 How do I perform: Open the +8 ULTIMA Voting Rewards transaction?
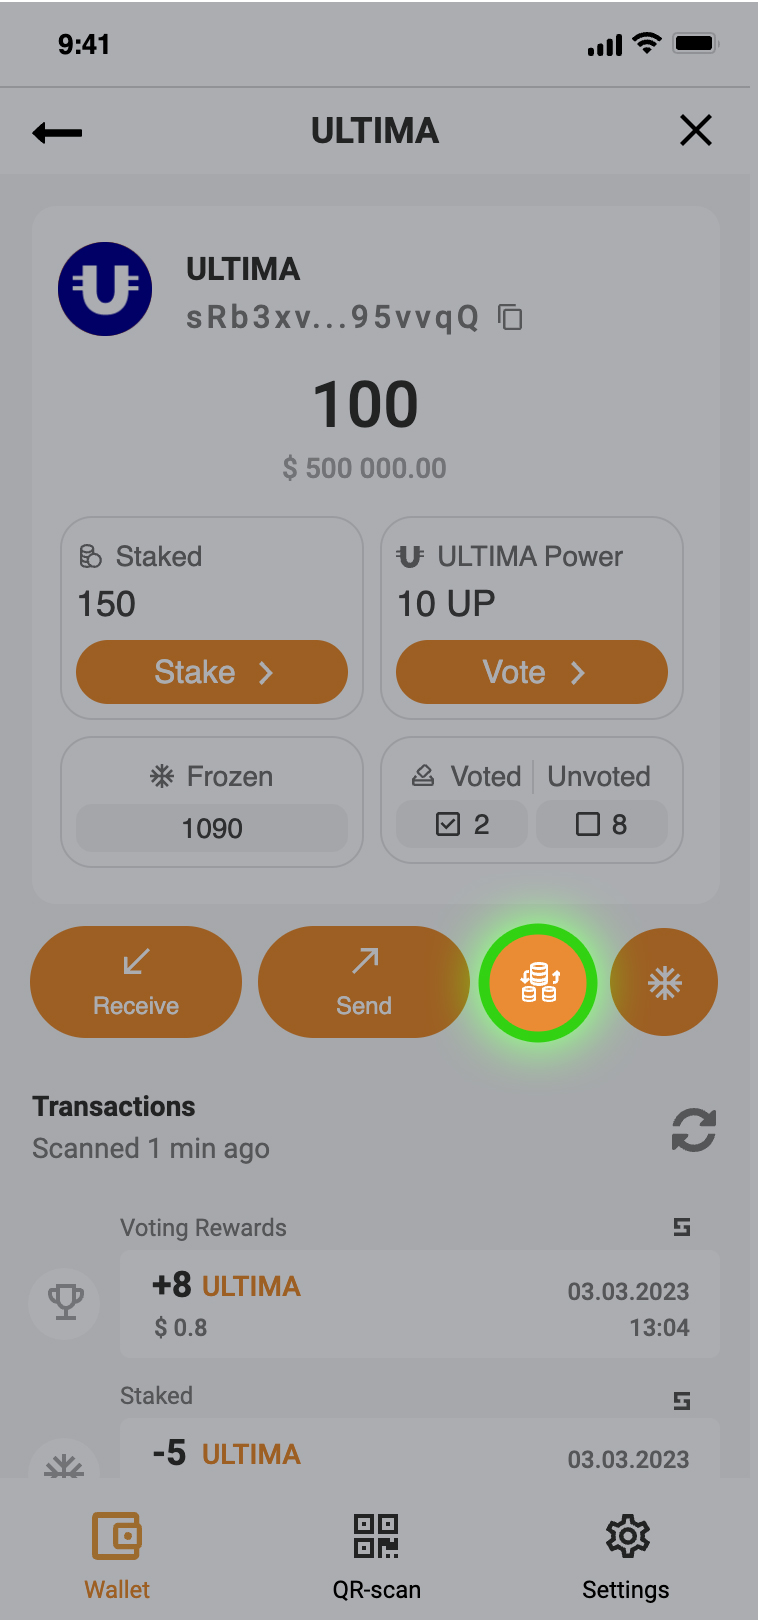tap(419, 1304)
